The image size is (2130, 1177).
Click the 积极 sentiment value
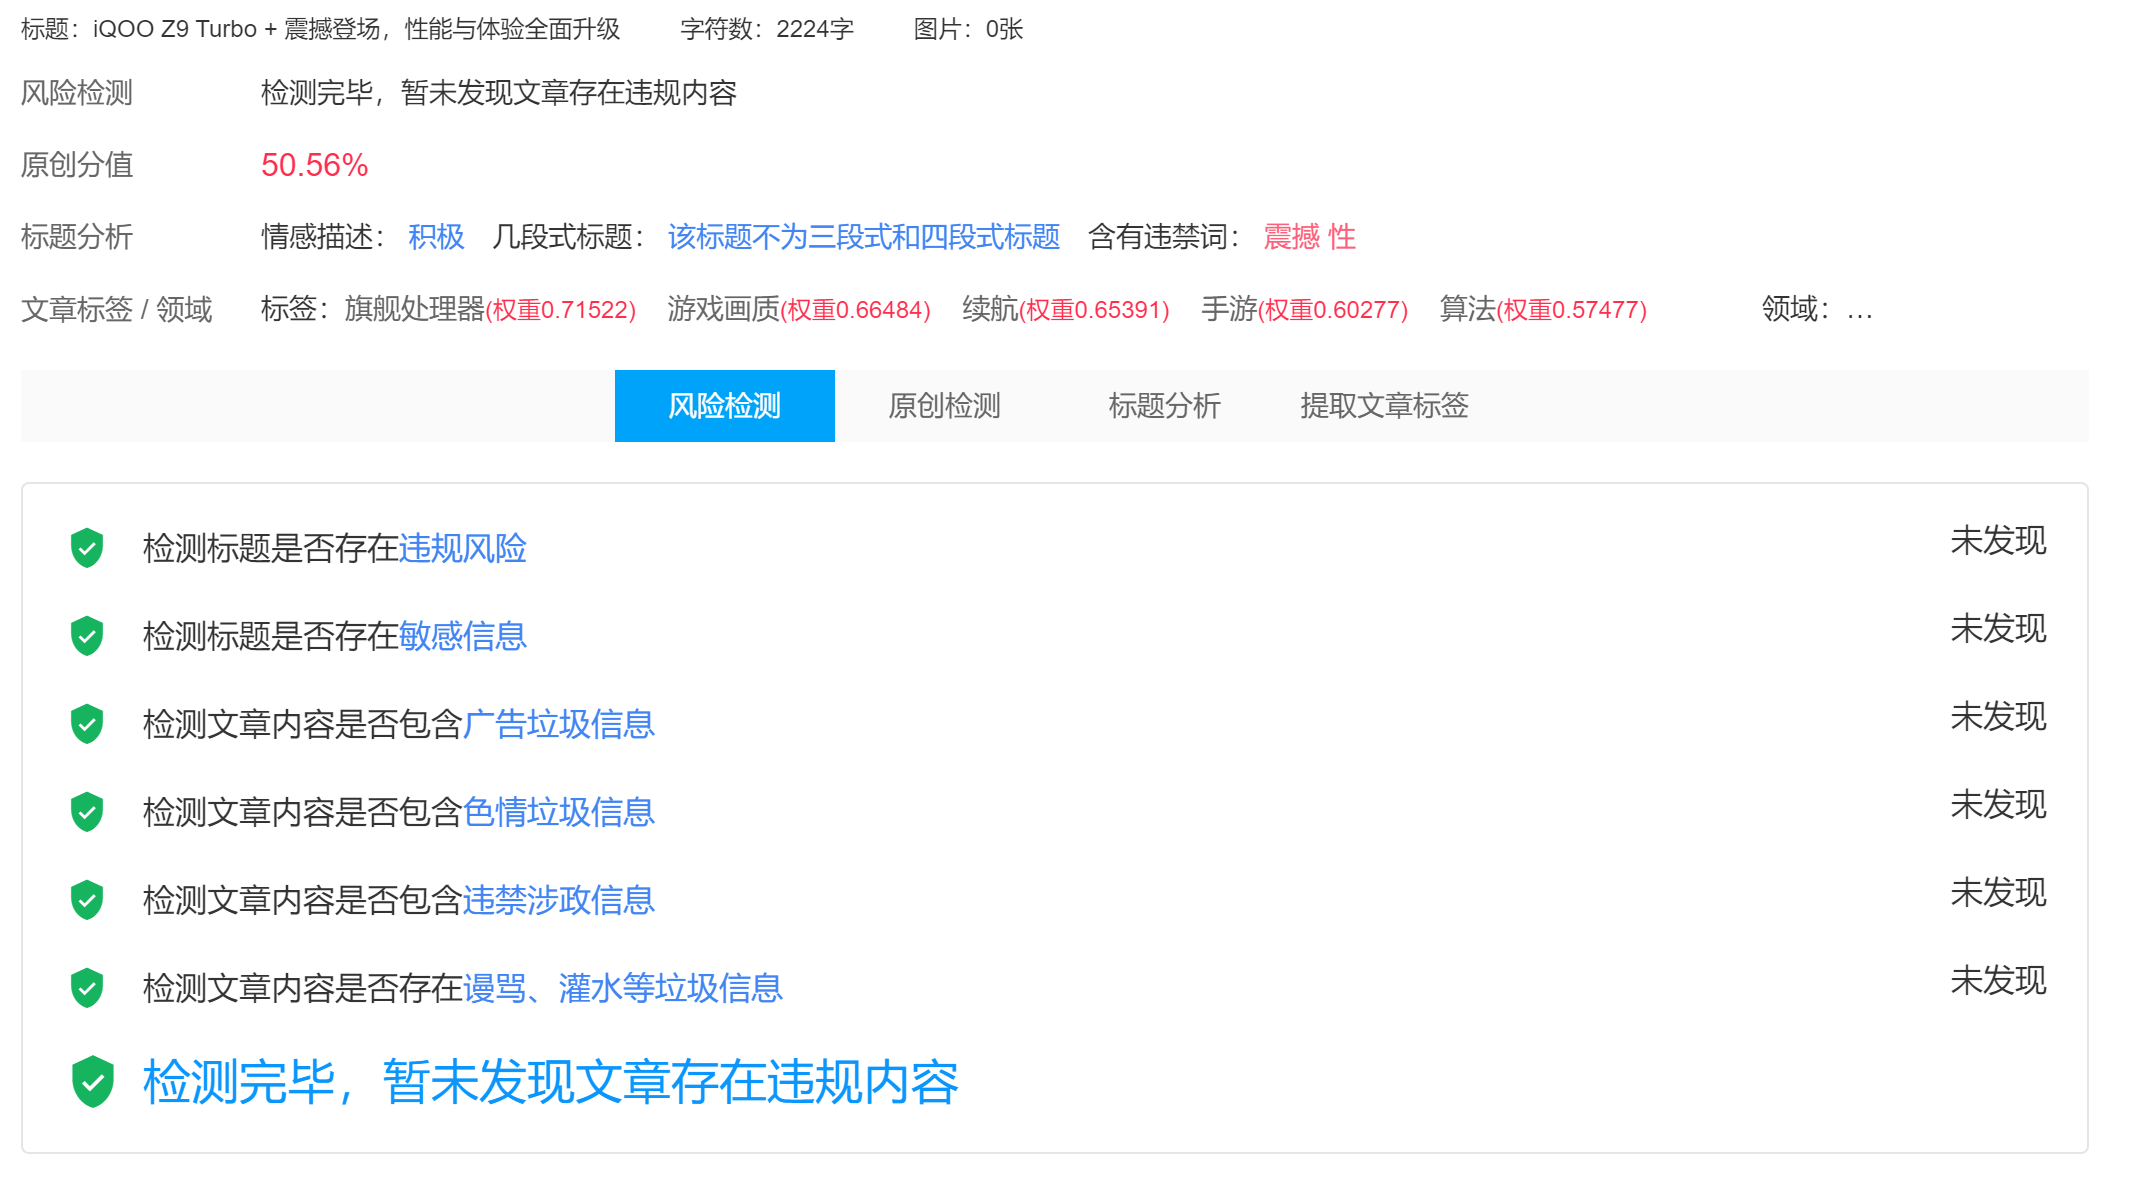tap(436, 237)
